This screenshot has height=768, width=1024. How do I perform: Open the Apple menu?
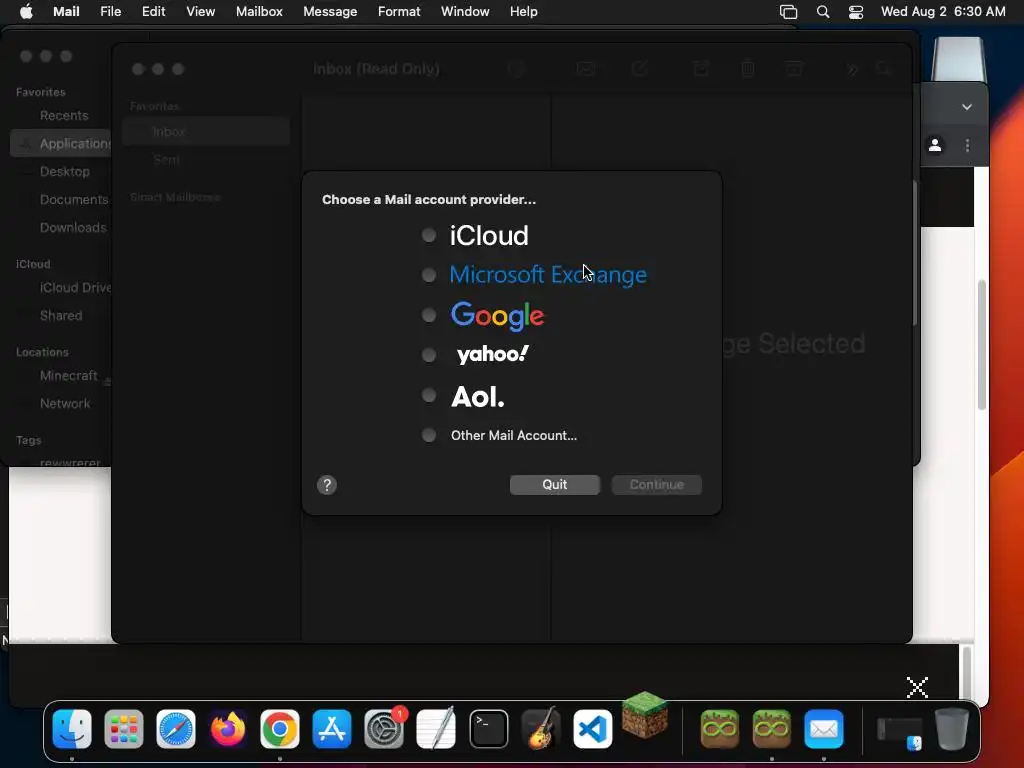click(26, 12)
